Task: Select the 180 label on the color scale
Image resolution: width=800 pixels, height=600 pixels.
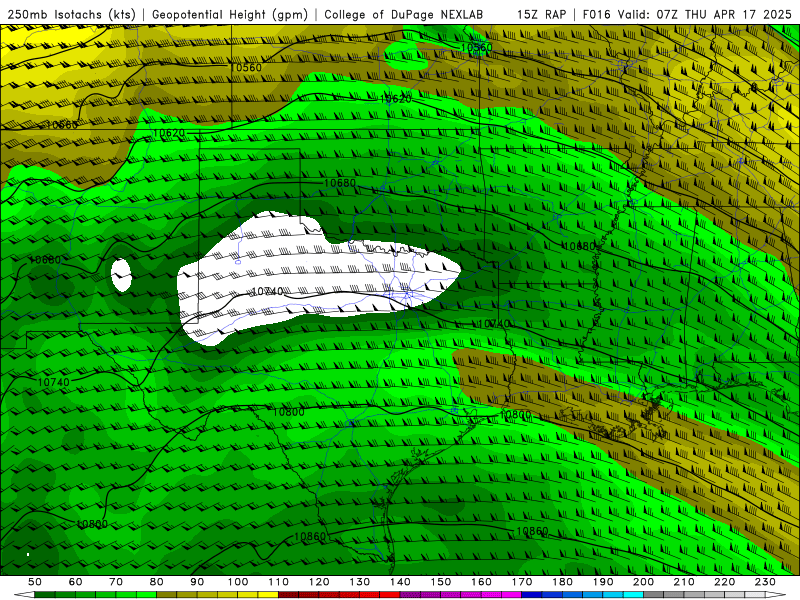Action: [x=563, y=582]
